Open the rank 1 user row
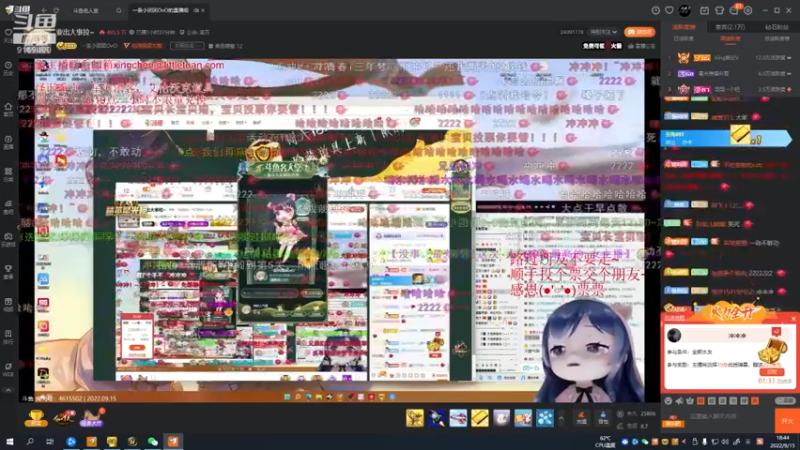This screenshot has height=450, width=800. point(730,58)
